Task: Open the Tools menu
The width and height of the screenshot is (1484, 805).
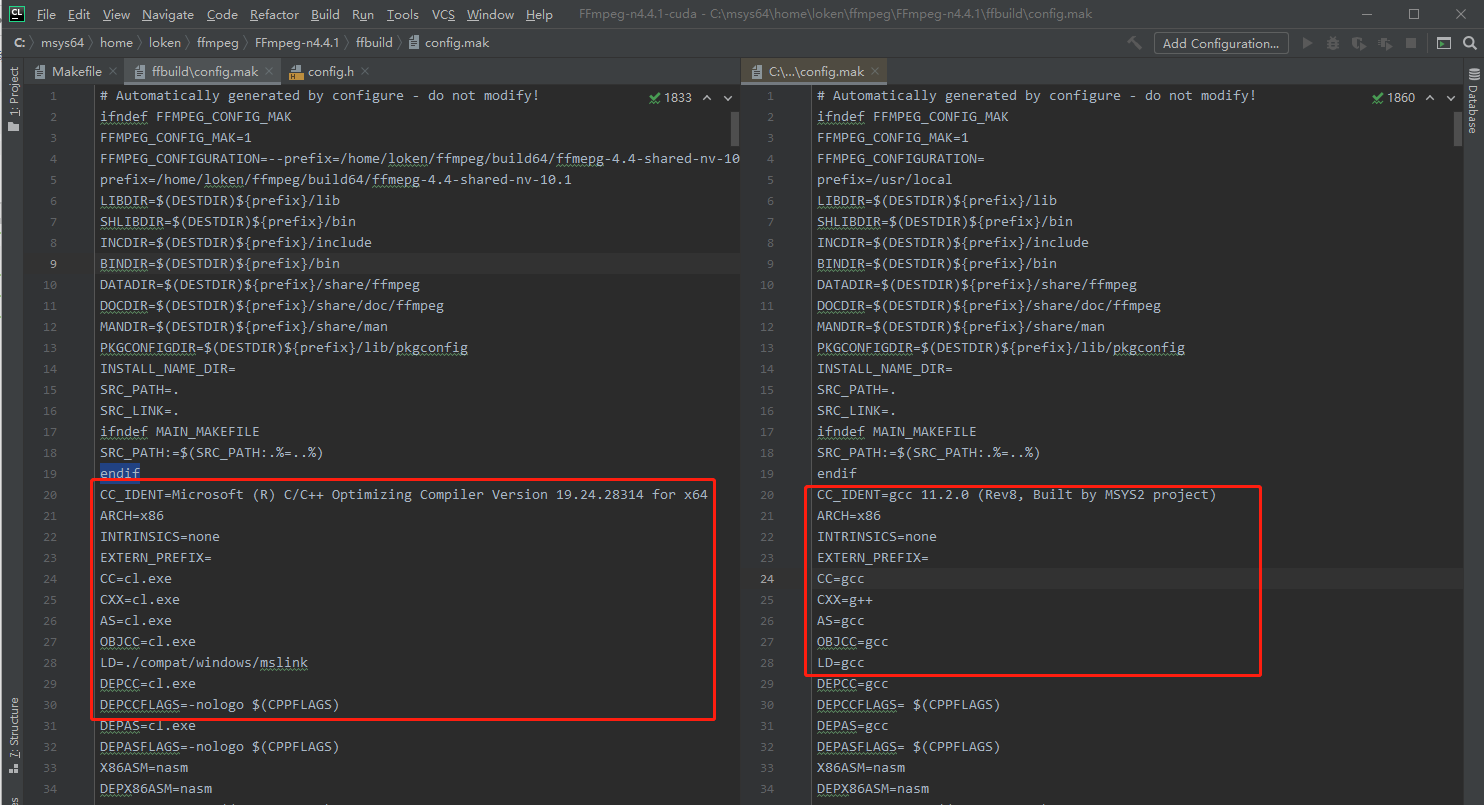Action: pos(402,14)
